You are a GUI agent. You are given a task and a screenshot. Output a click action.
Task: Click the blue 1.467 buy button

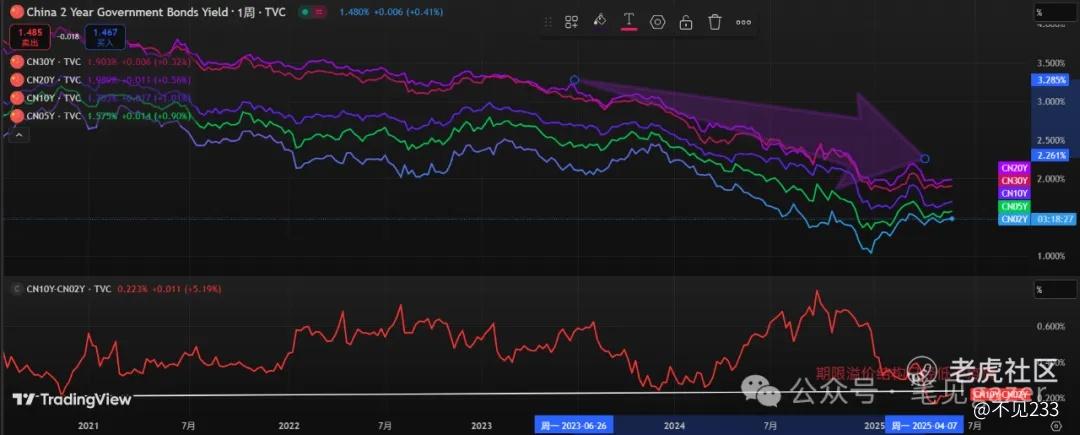[105, 37]
